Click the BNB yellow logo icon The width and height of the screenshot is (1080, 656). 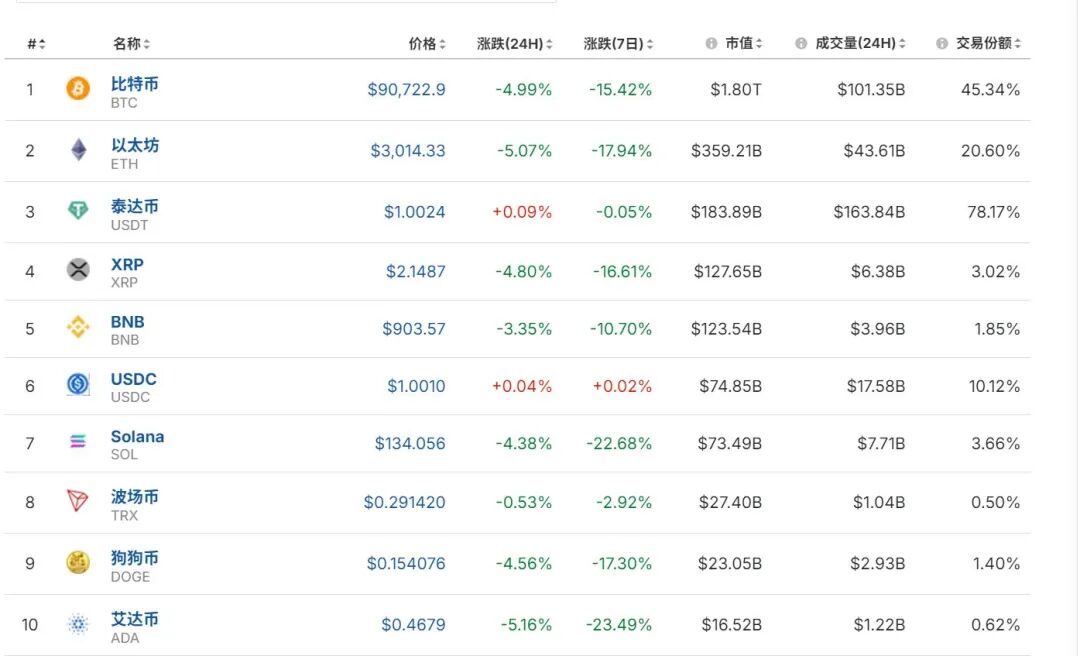[x=78, y=328]
